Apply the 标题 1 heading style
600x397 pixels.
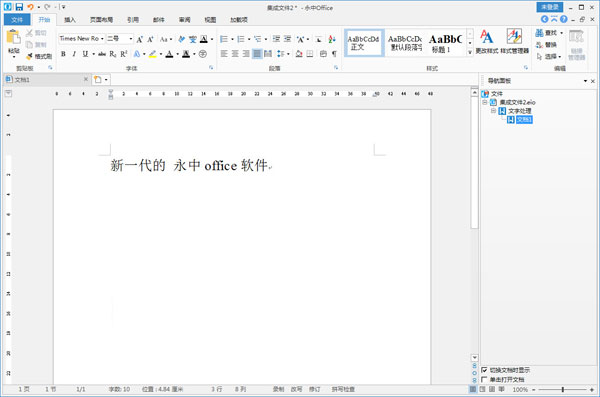point(445,43)
